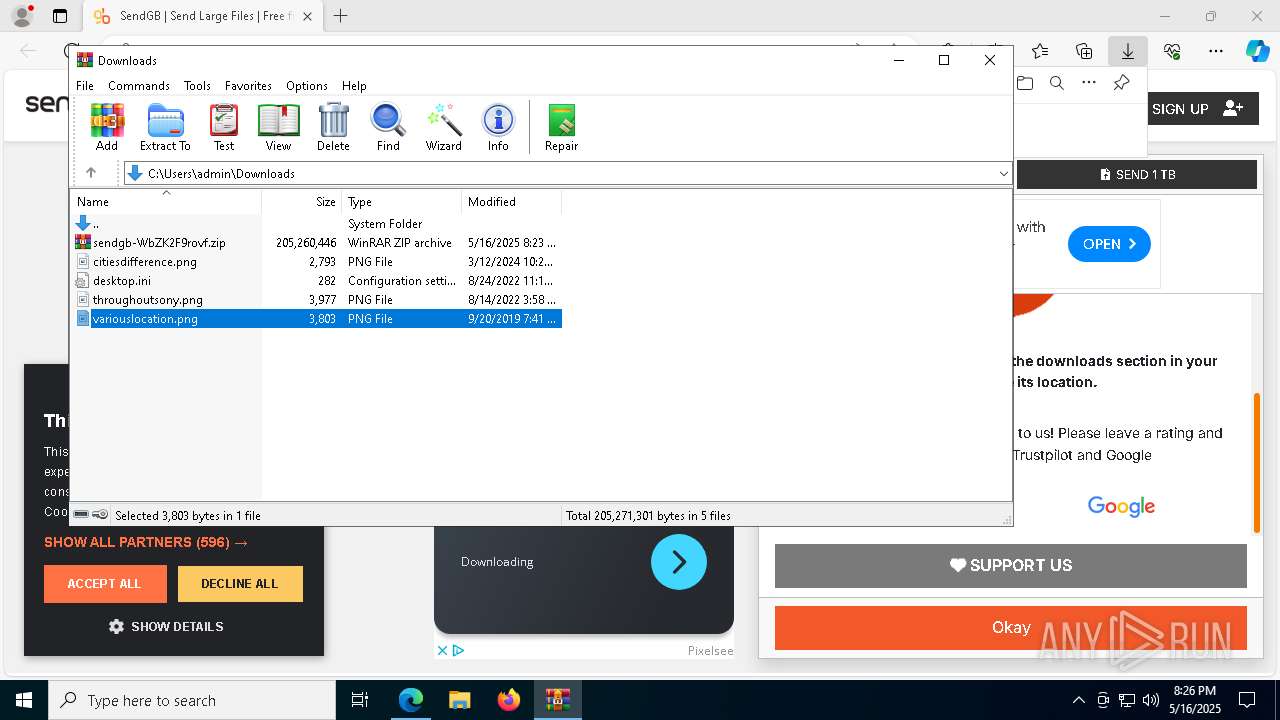
Task: Open more options in downloads panel
Action: (x=1089, y=83)
